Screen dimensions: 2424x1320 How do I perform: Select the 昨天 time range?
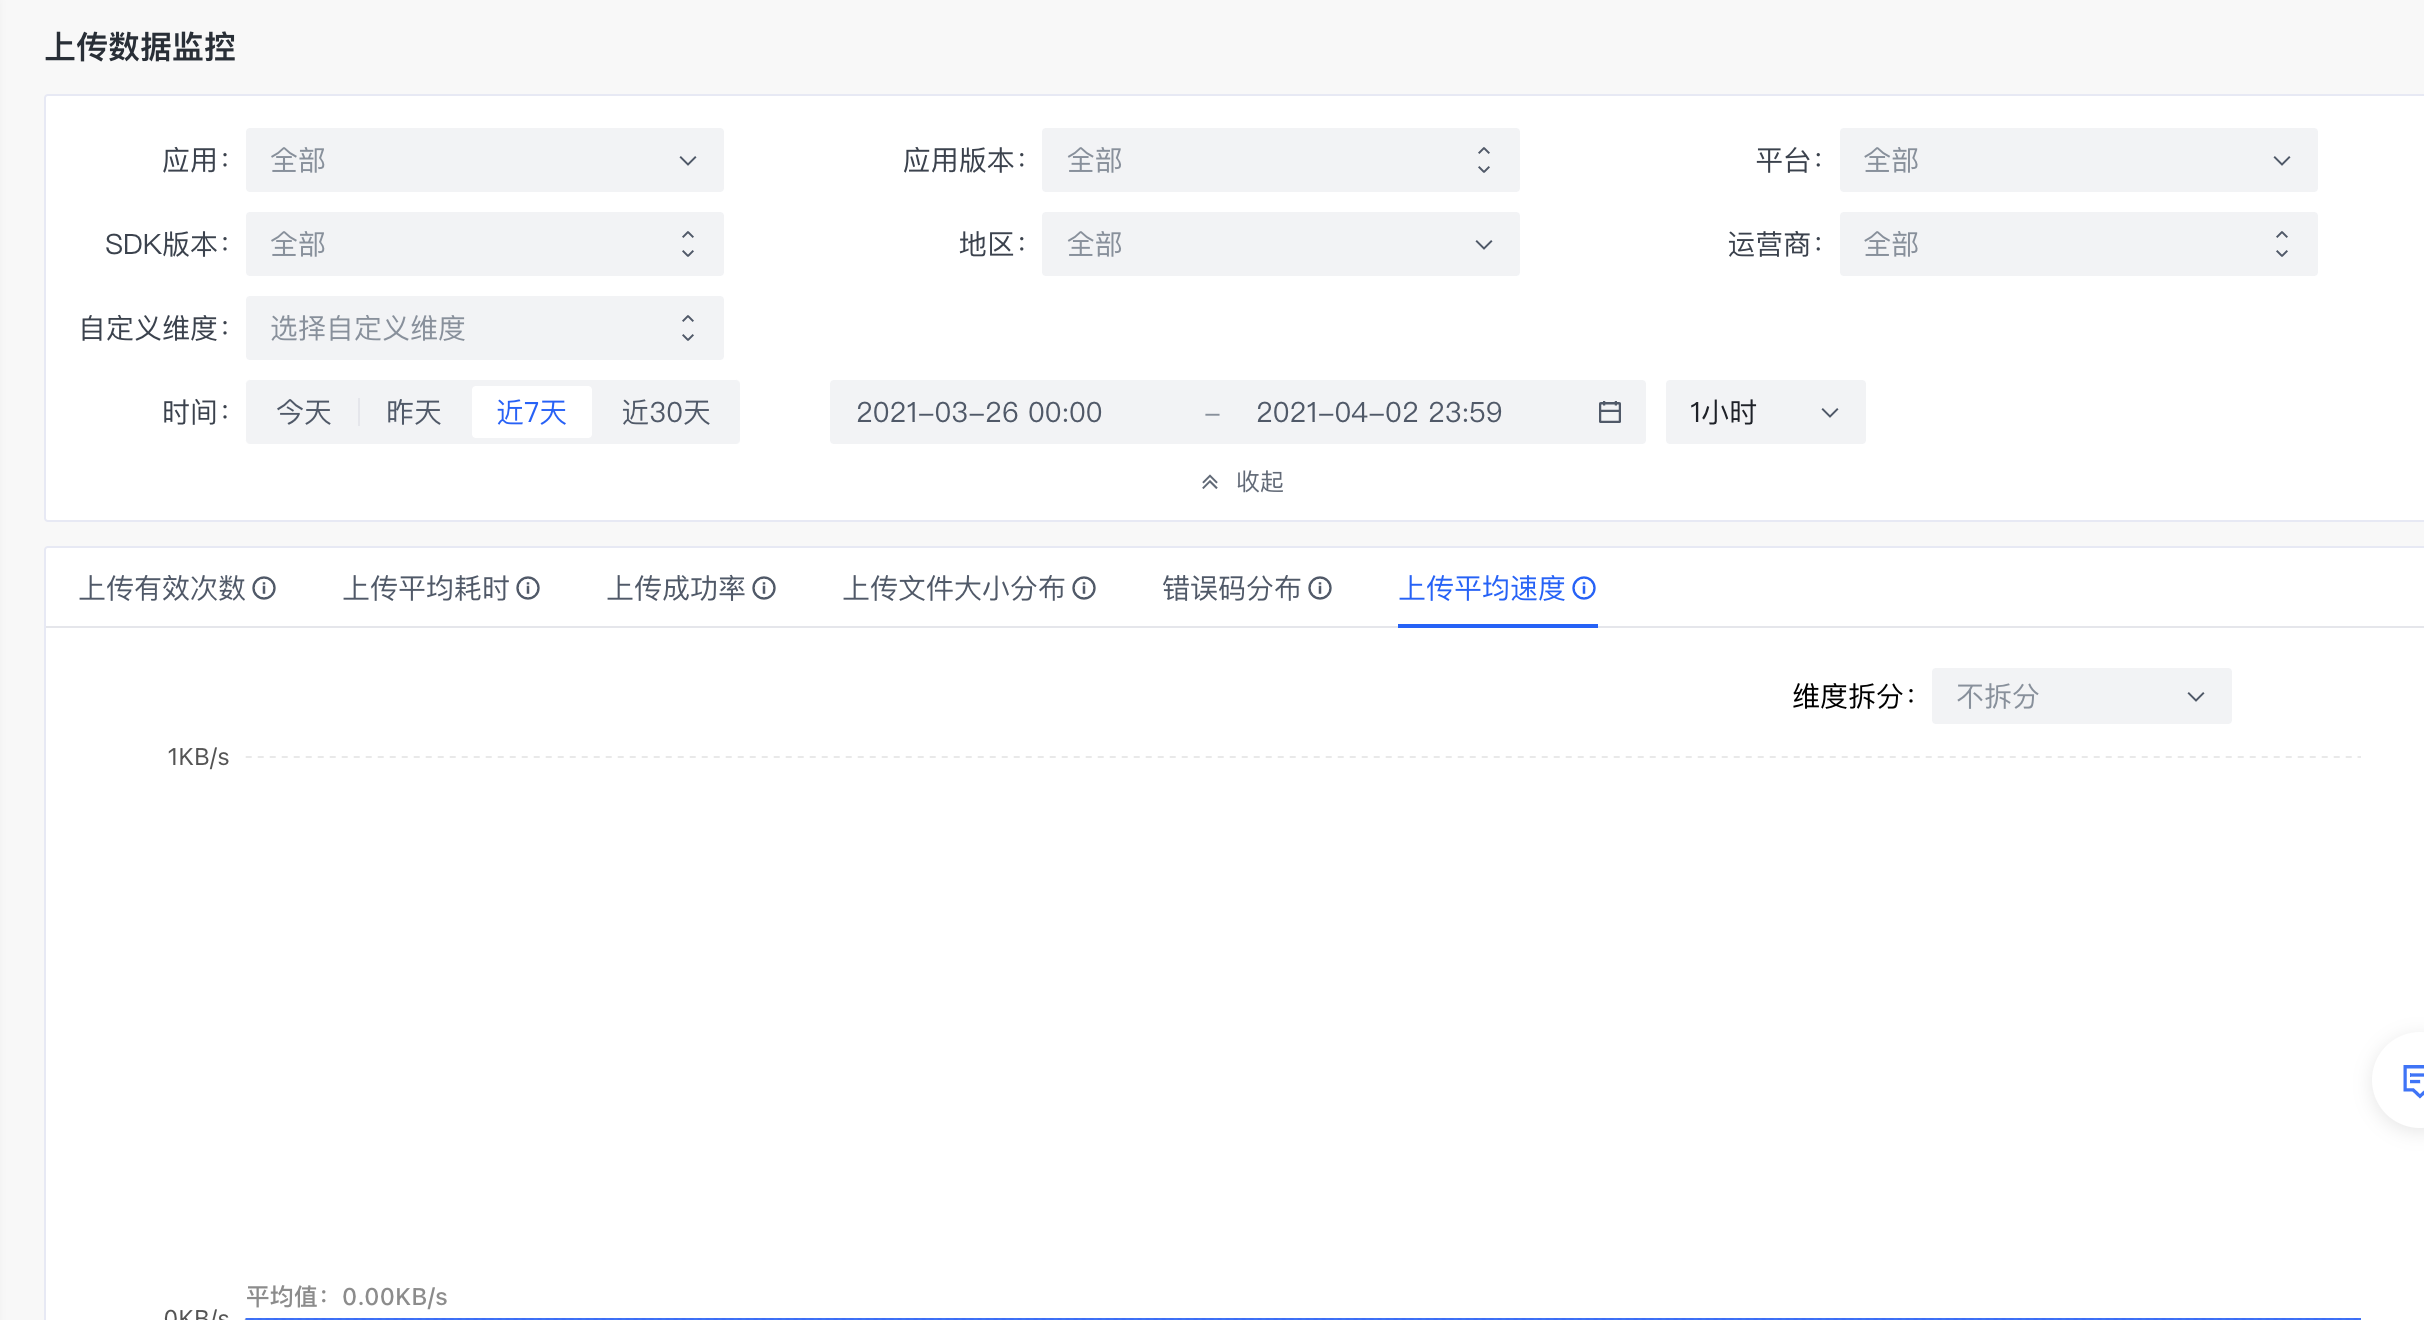point(414,412)
